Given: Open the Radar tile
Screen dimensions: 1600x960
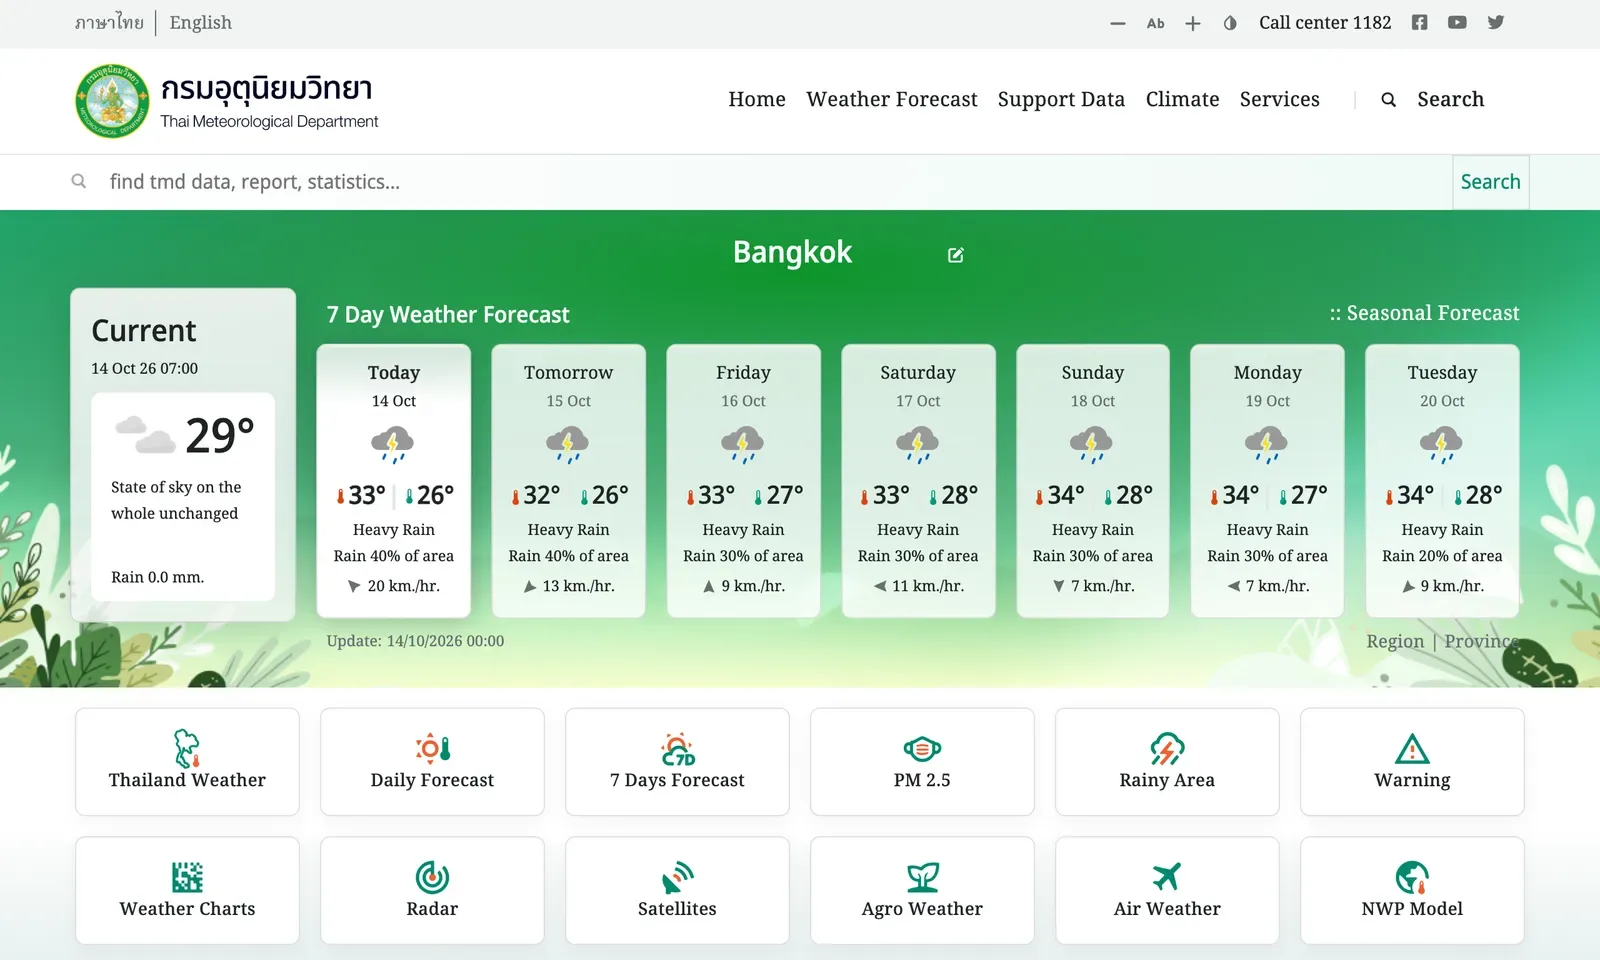Looking at the screenshot, I should 432,891.
